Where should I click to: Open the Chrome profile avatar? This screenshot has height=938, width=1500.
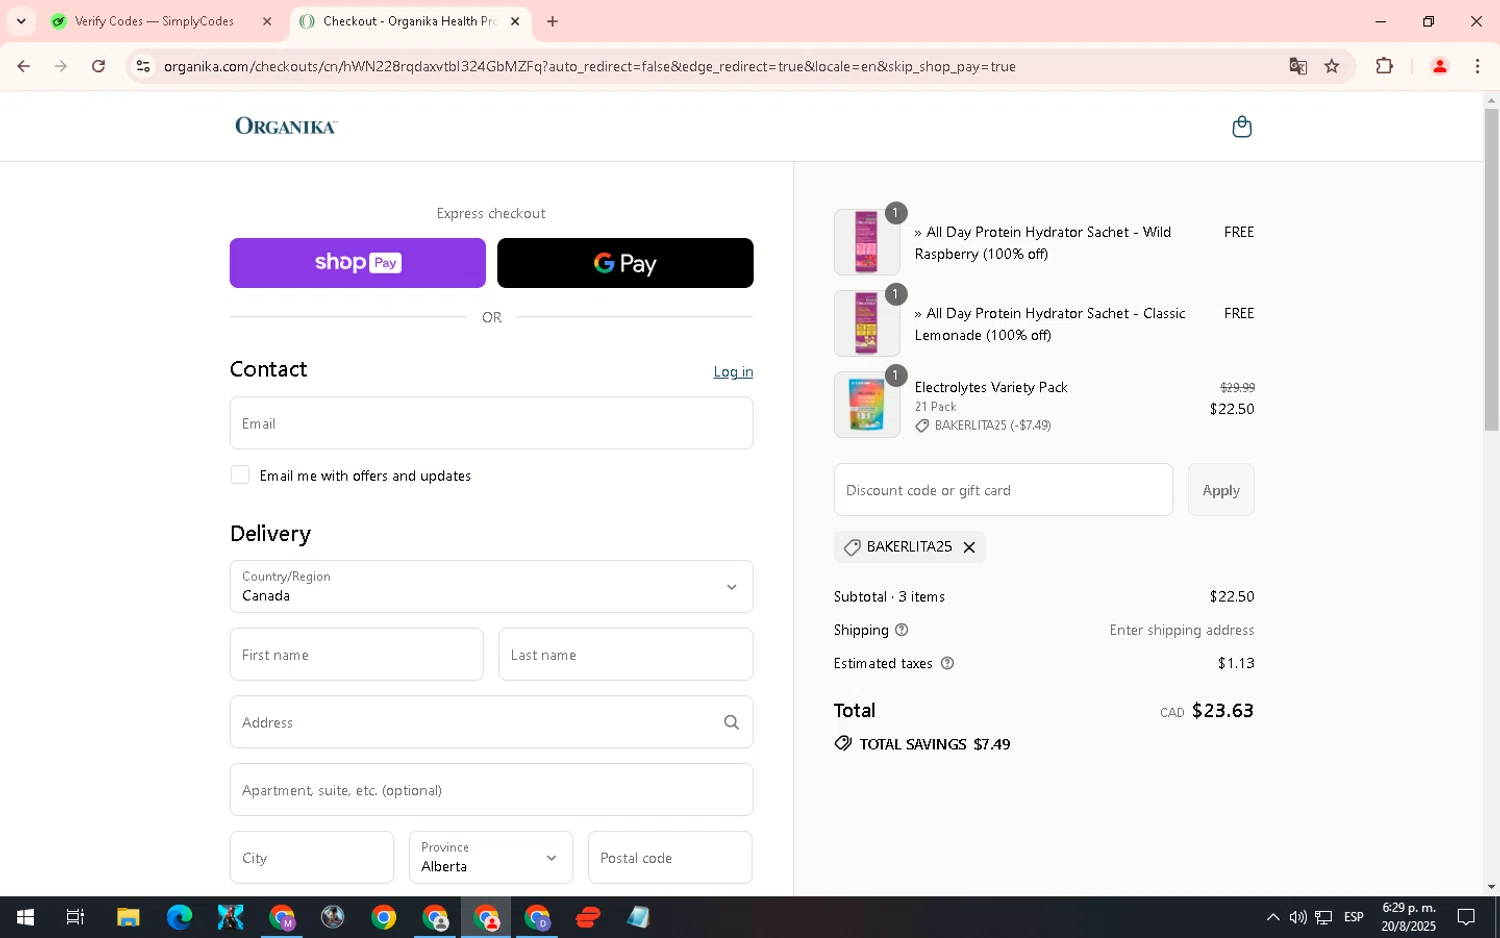(1440, 66)
